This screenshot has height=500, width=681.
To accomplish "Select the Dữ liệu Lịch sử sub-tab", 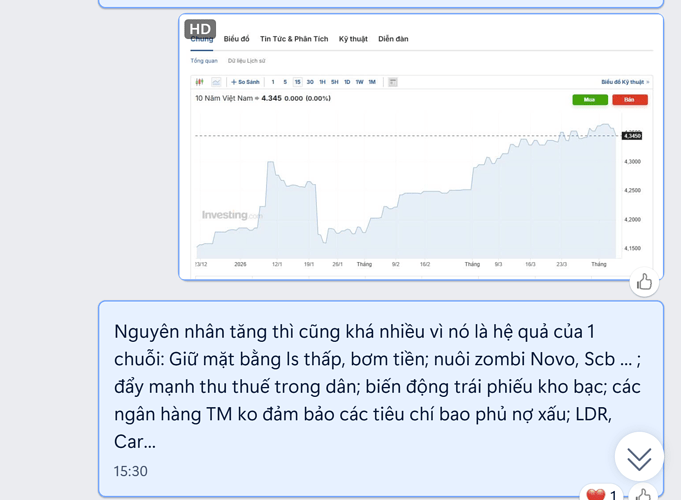I will point(246,61).
